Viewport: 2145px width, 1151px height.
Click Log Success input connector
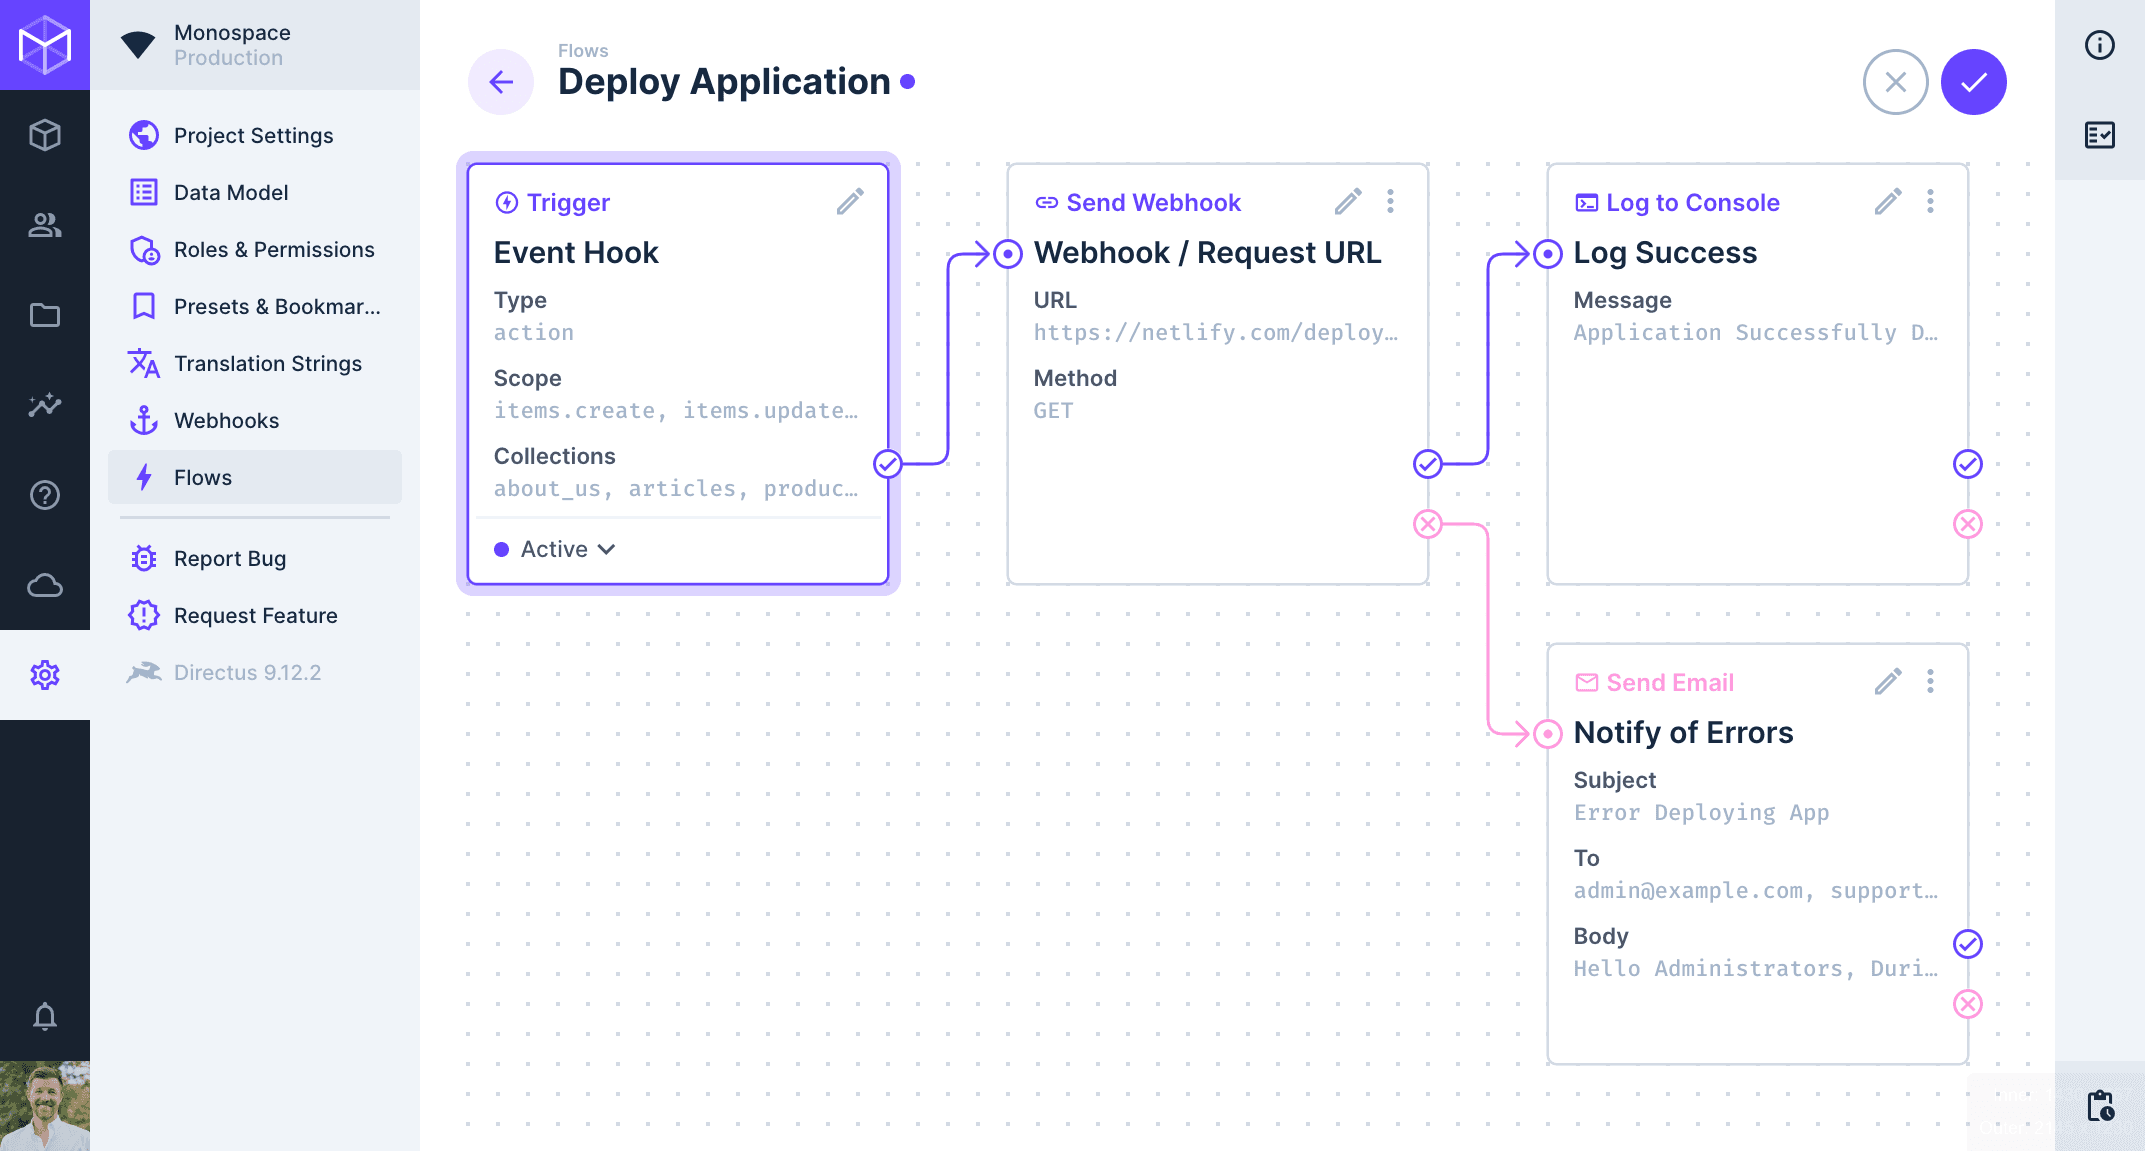coord(1548,254)
